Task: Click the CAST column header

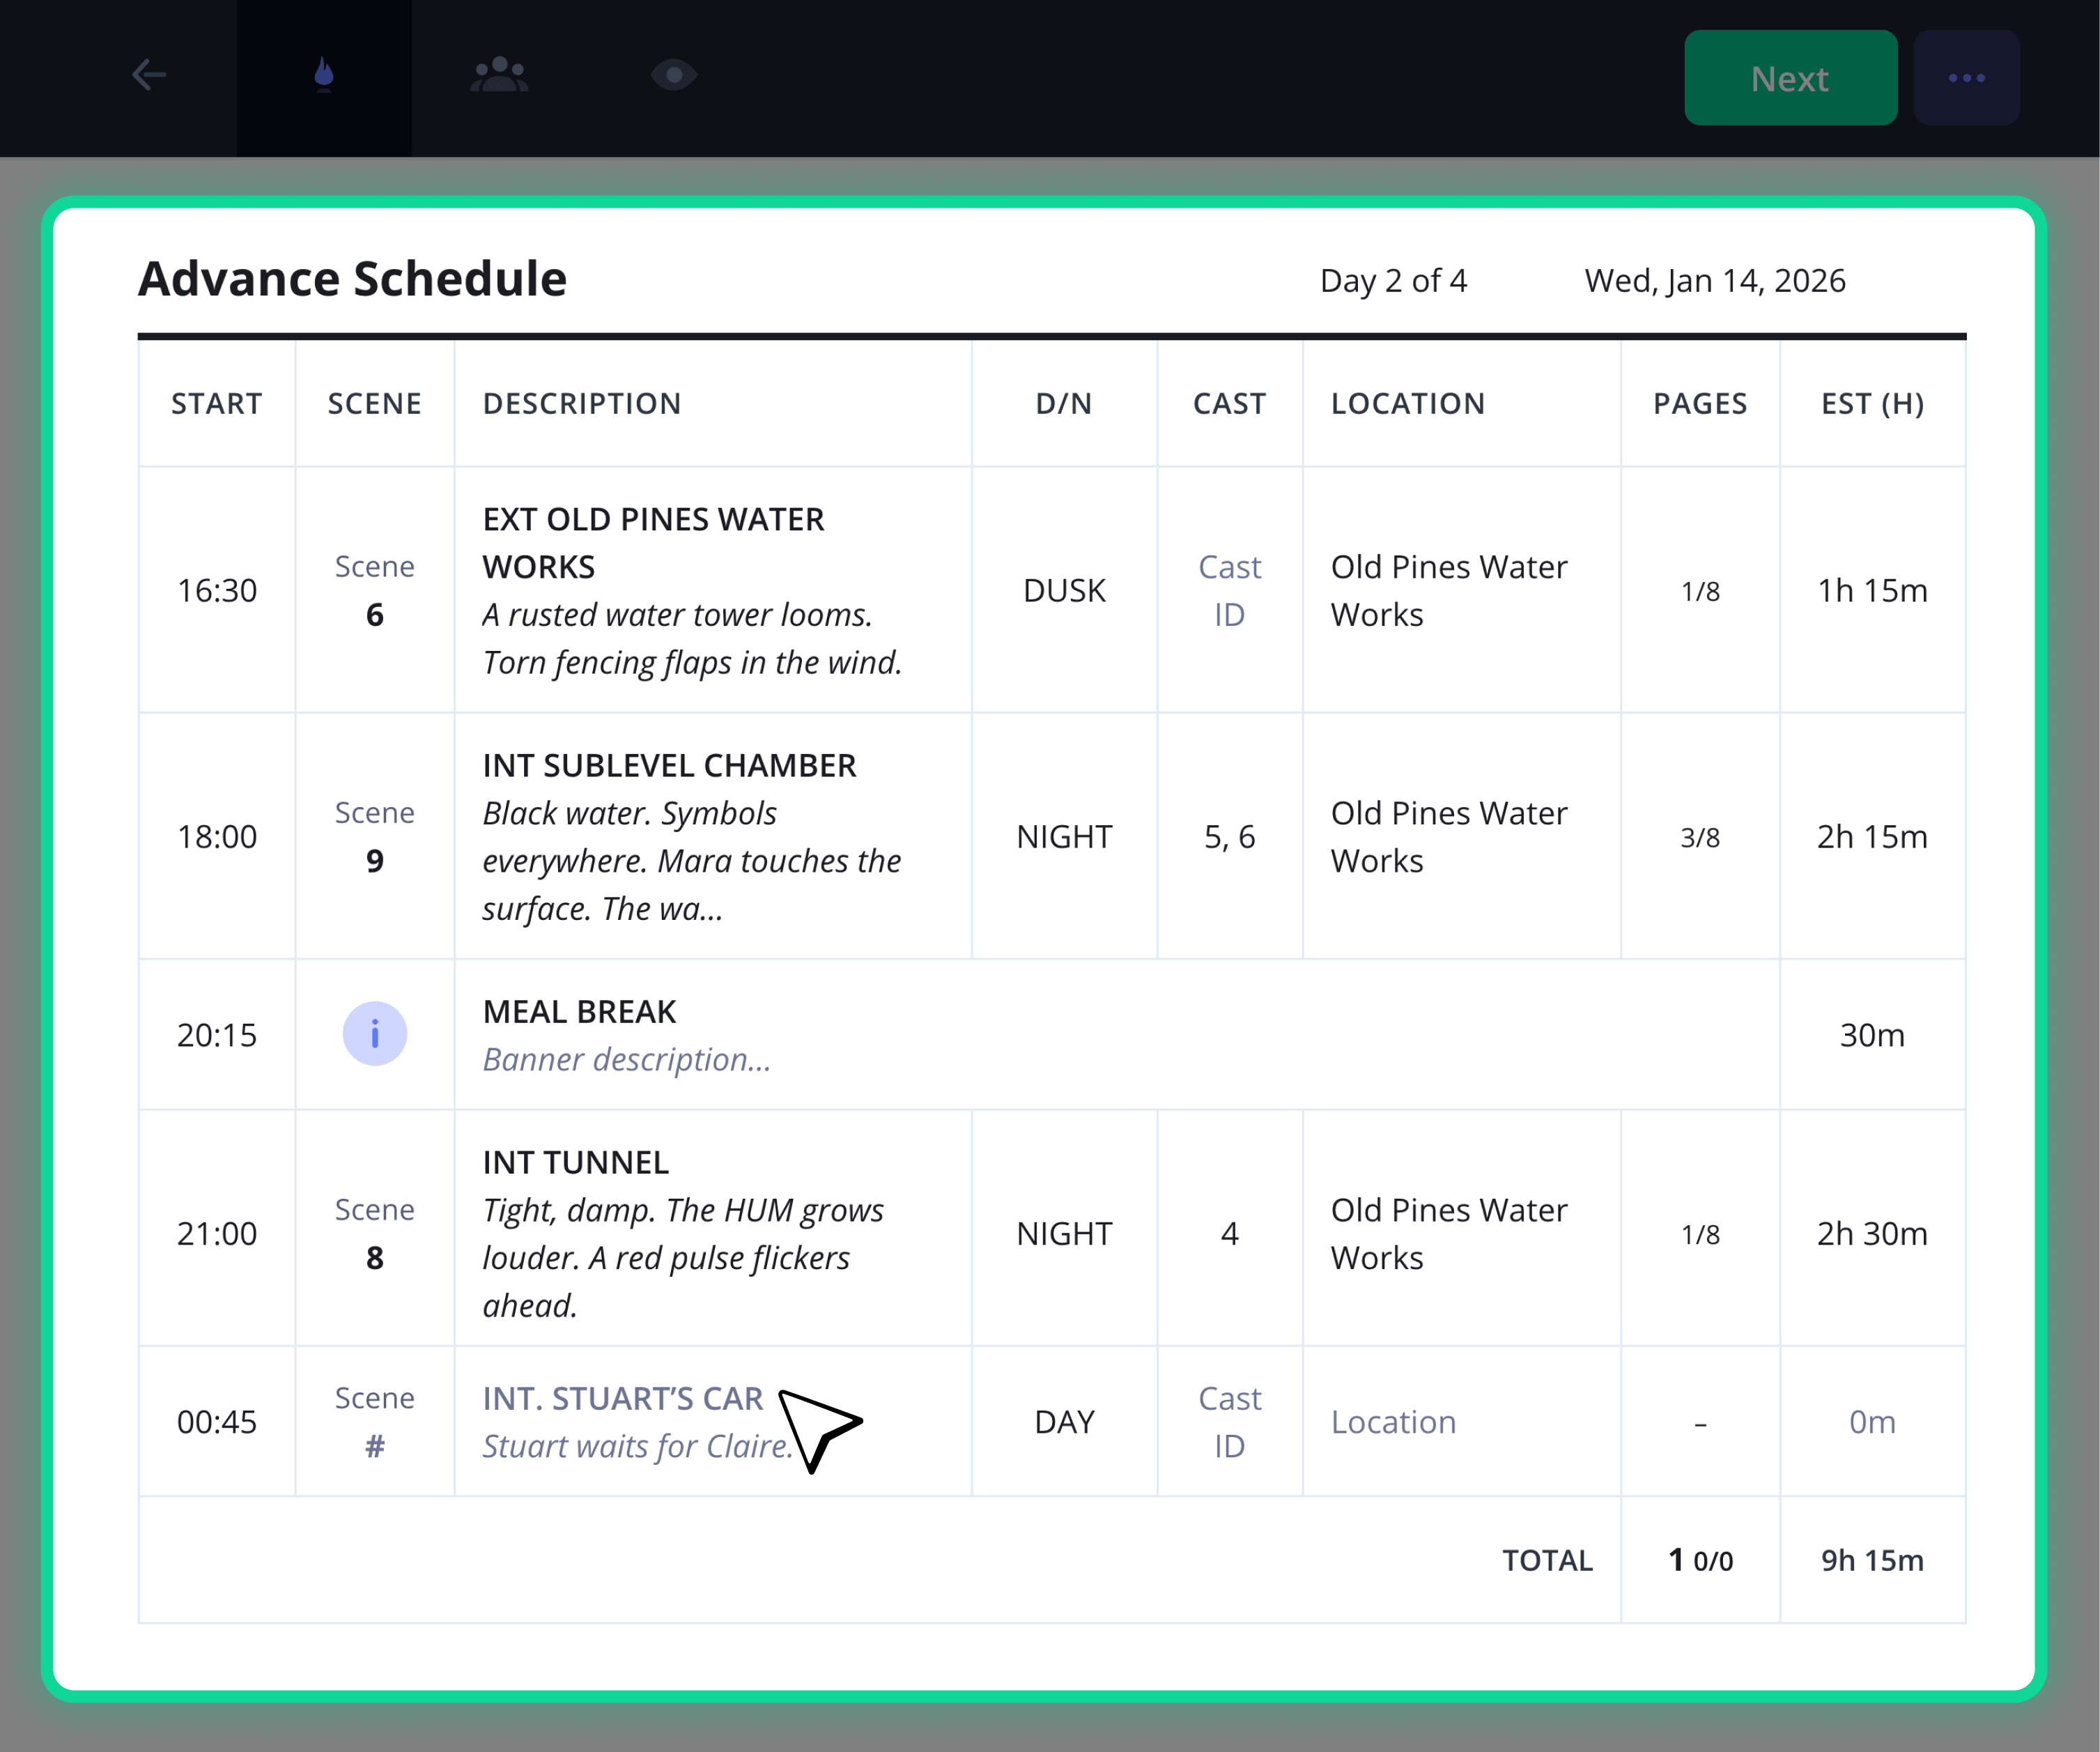Action: point(1229,404)
